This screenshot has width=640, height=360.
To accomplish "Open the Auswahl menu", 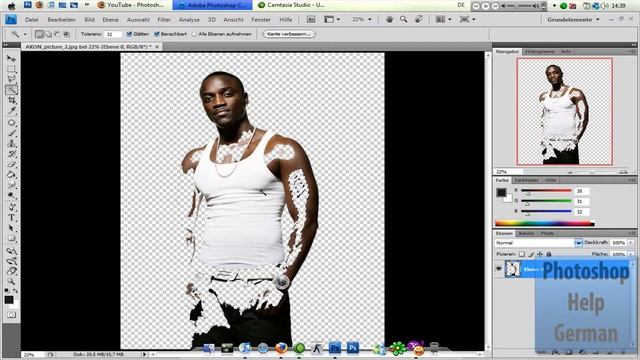I will coord(138,20).
